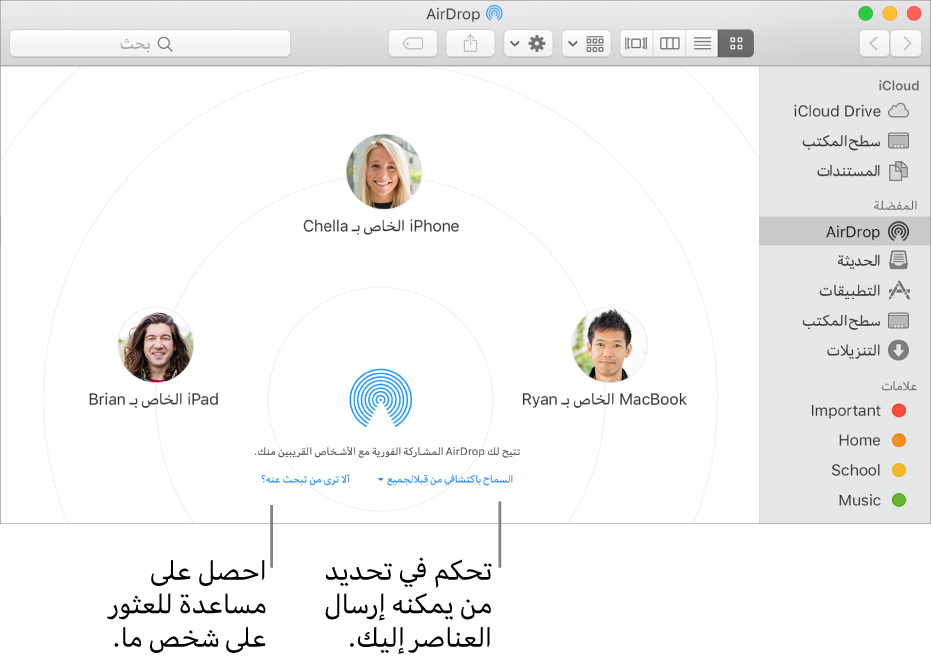Select AirDrop in sidebar favorites

(844, 231)
